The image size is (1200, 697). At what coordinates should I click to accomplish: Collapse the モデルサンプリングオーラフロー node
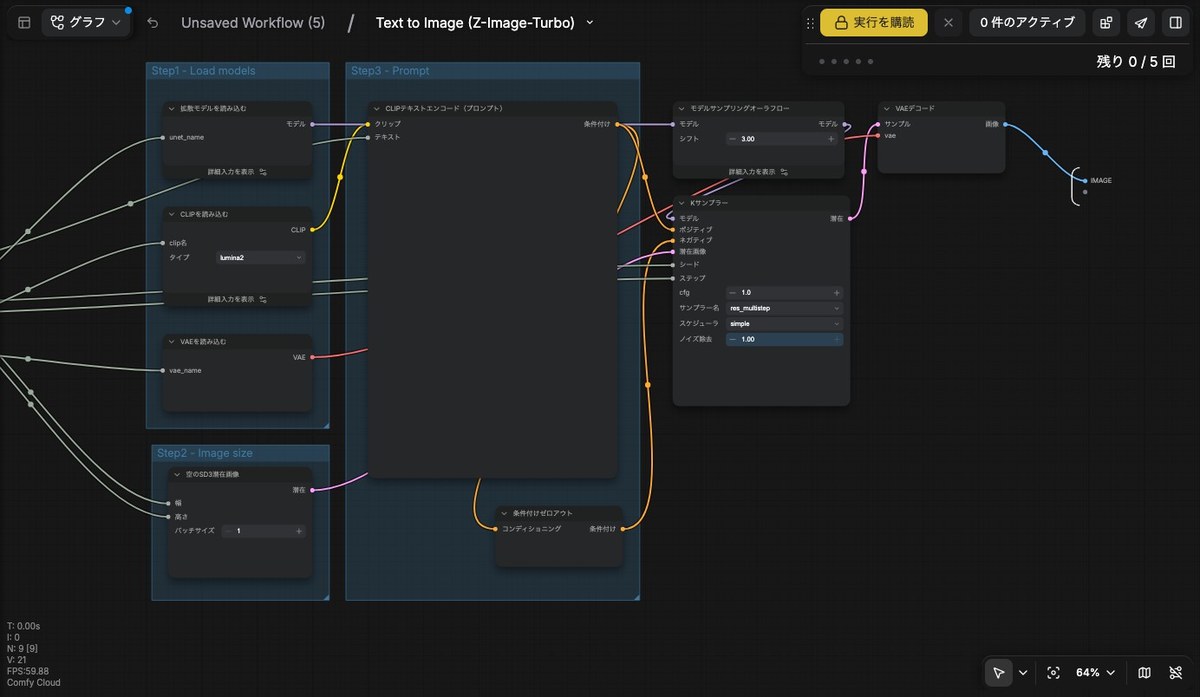[681, 108]
